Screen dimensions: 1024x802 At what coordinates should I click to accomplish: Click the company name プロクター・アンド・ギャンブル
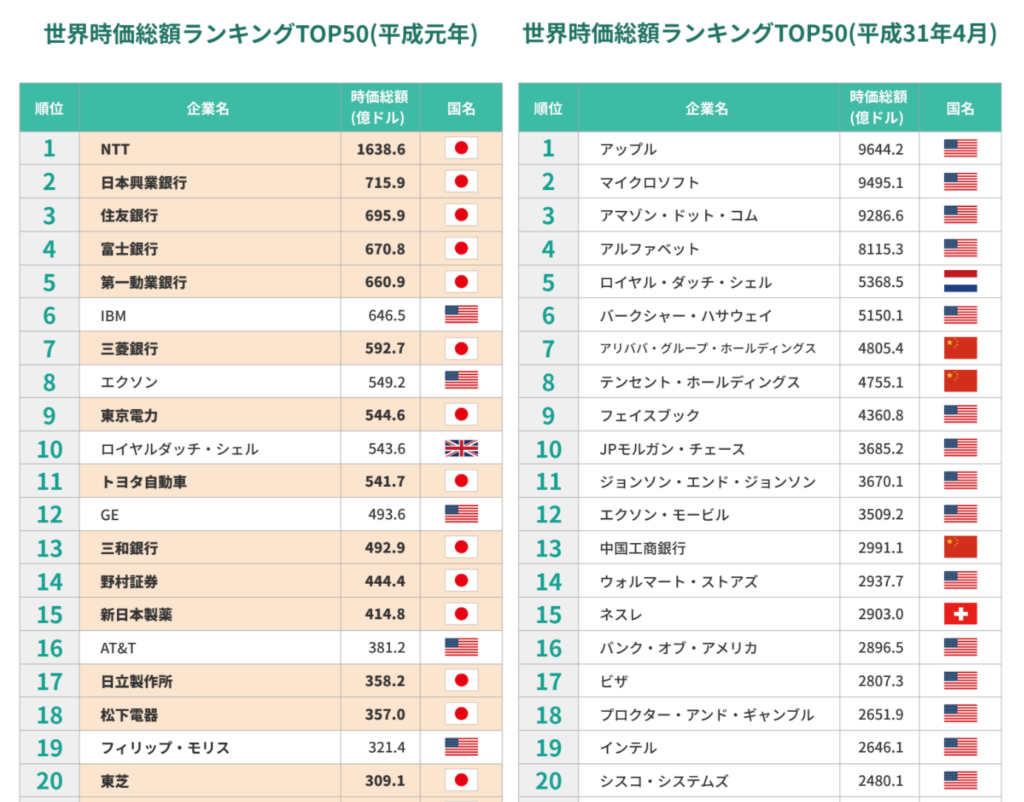coord(707,715)
